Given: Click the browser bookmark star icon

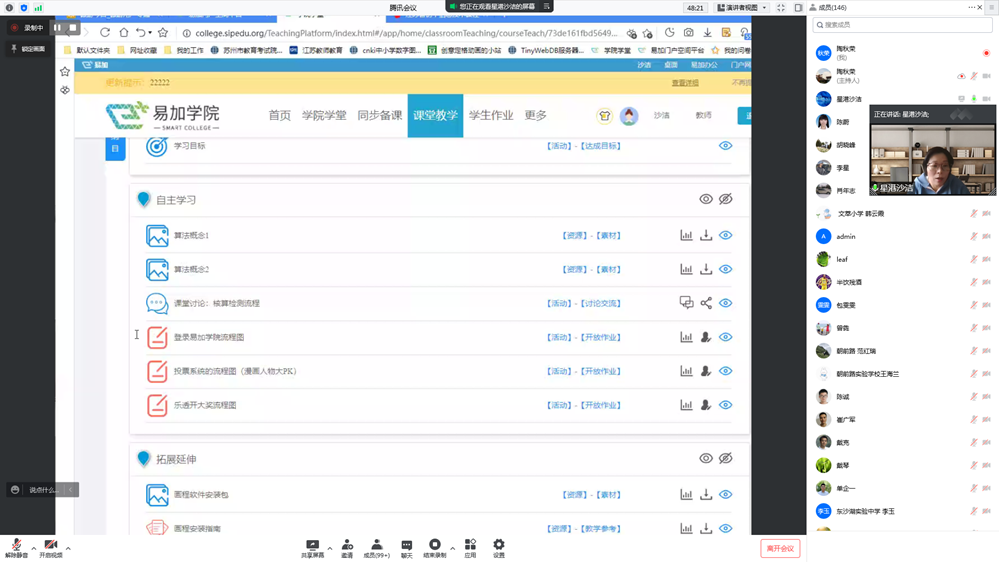Looking at the screenshot, I should [x=163, y=32].
